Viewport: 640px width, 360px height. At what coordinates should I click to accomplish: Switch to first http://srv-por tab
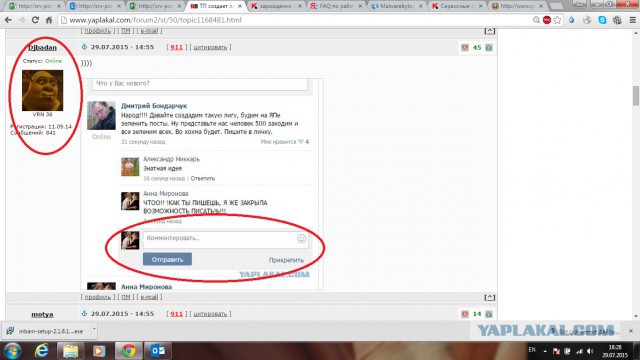pos(35,6)
